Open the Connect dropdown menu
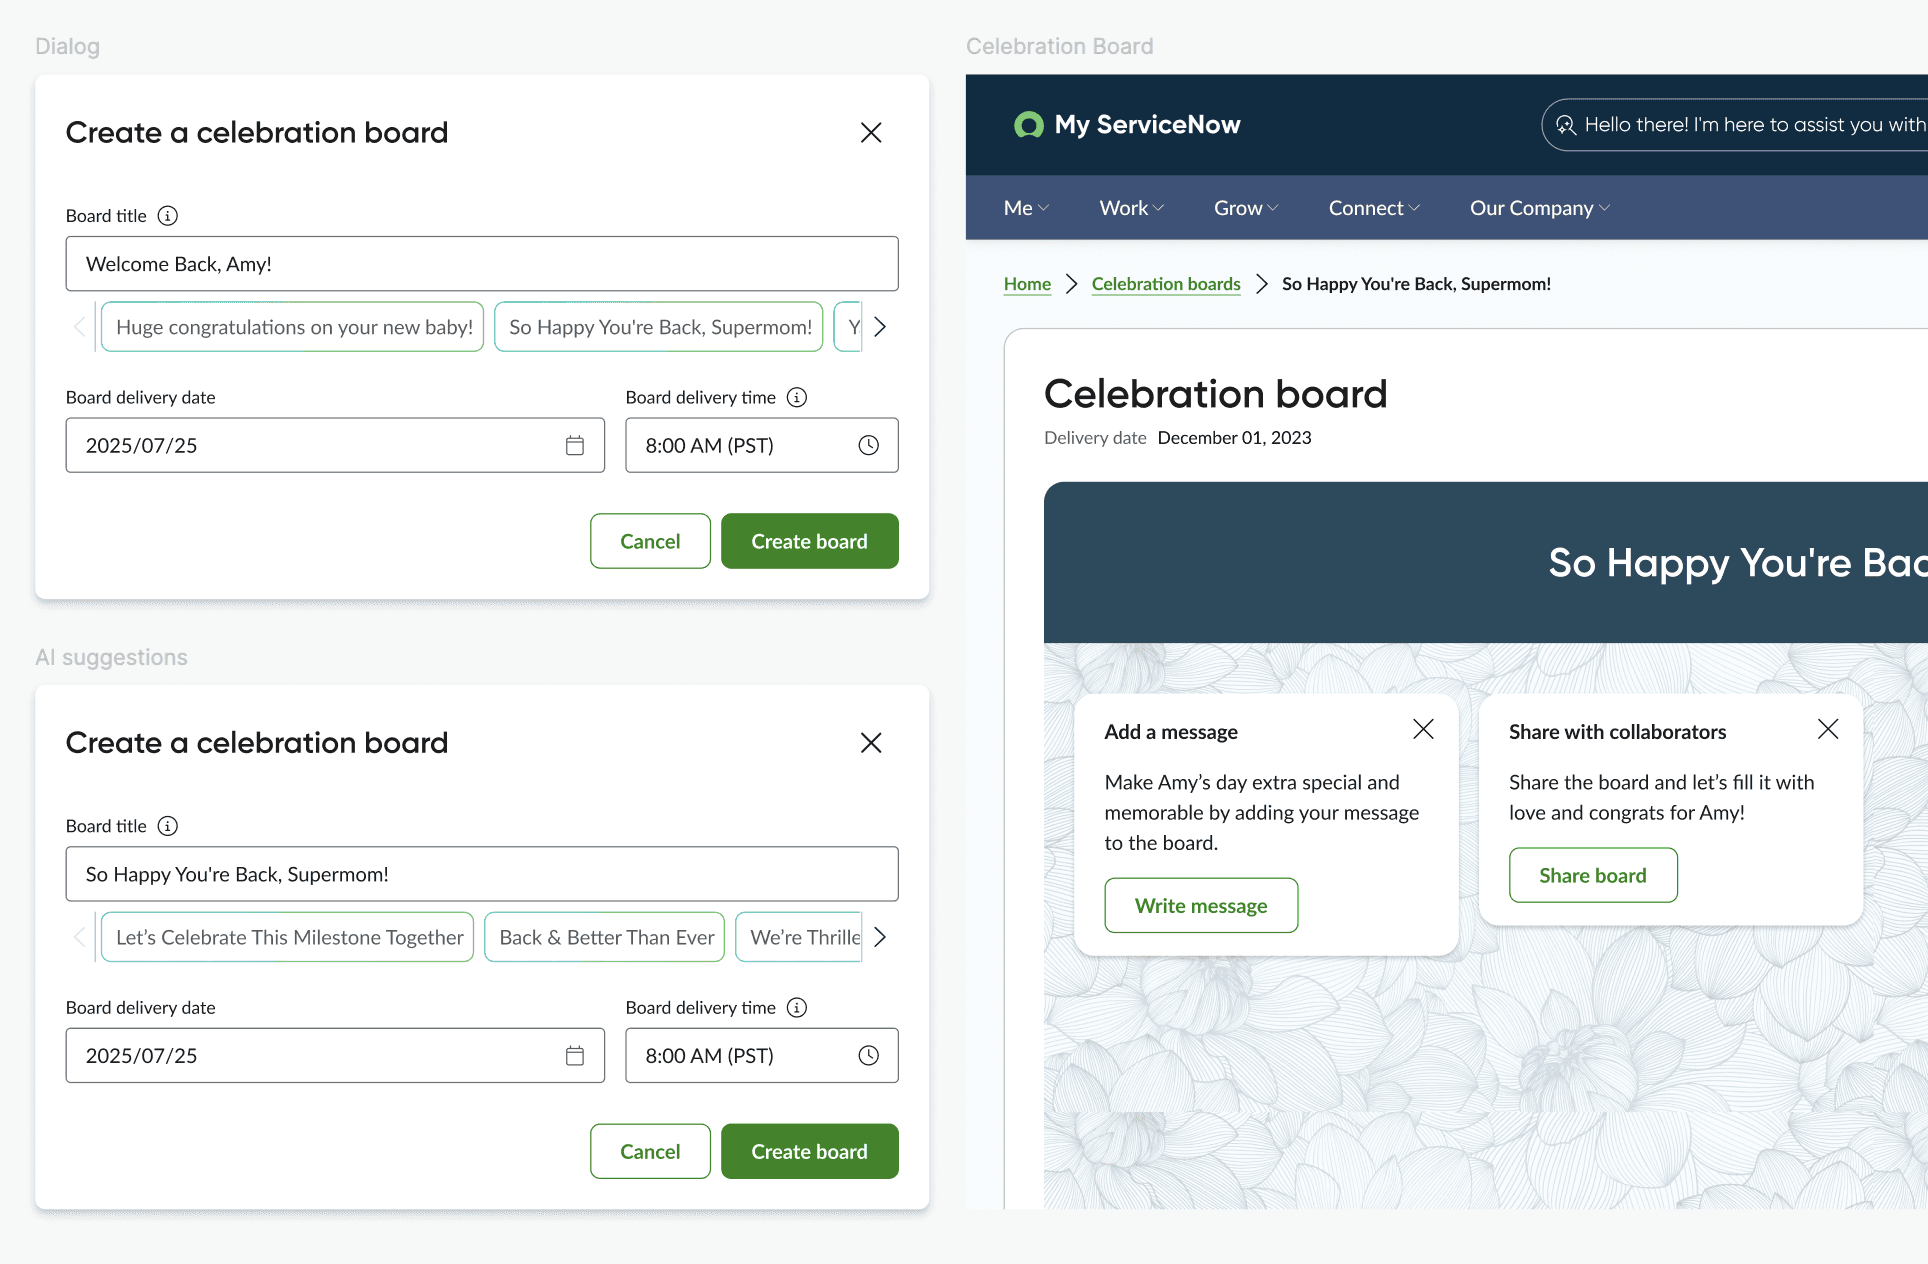This screenshot has height=1264, width=1928. tap(1373, 208)
